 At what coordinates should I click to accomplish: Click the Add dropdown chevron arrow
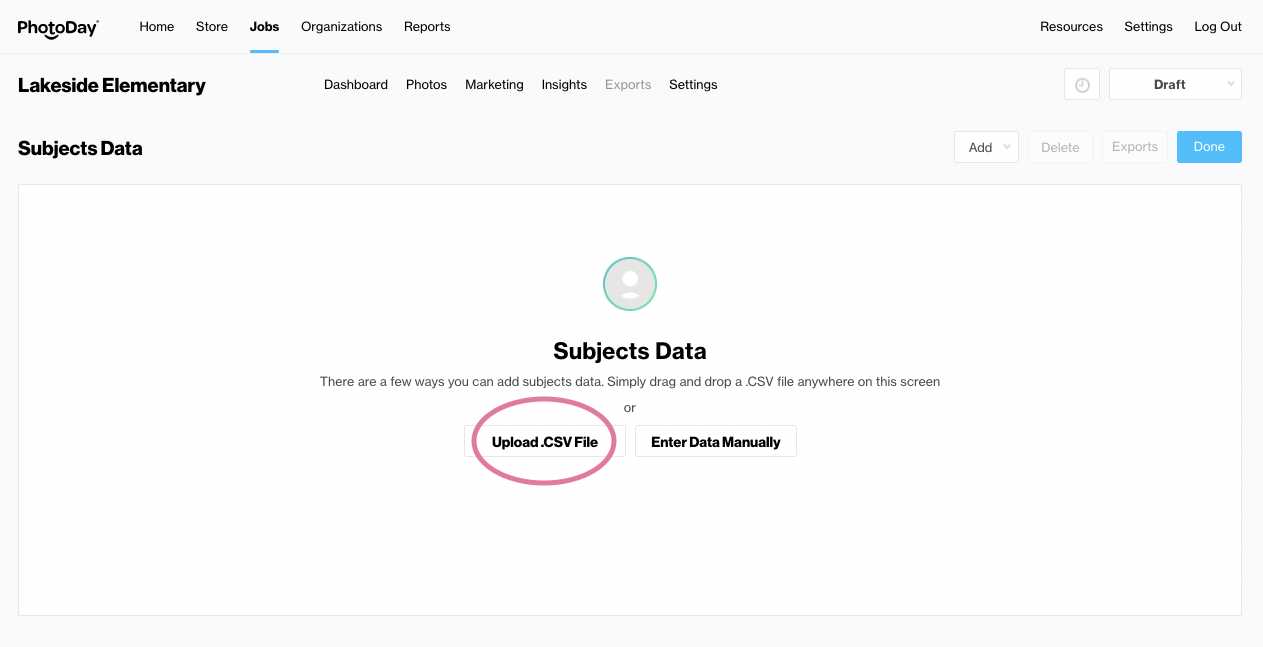1007,147
